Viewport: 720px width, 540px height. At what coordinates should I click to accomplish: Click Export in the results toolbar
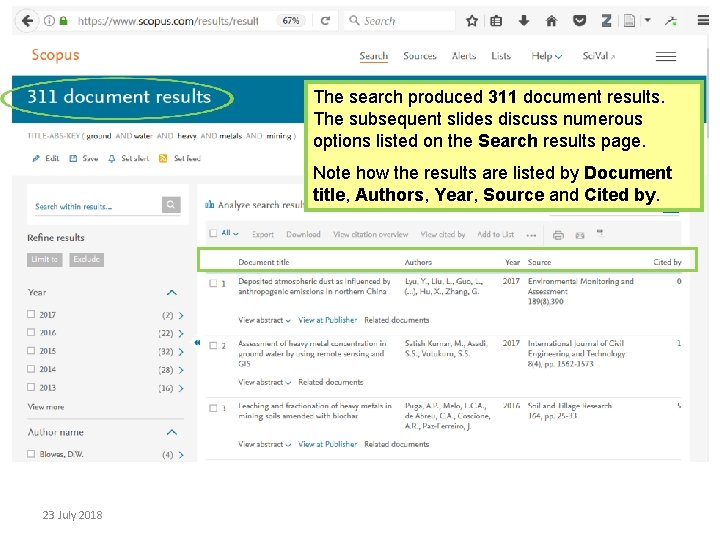pyautogui.click(x=263, y=234)
